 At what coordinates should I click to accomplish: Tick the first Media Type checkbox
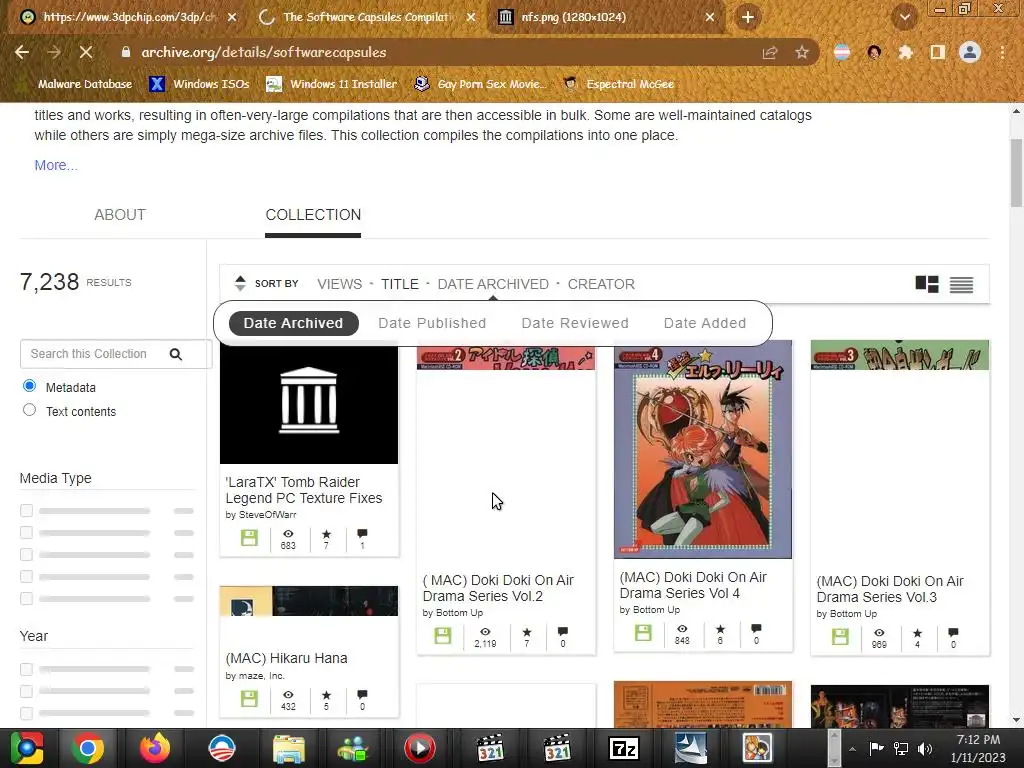click(26, 511)
